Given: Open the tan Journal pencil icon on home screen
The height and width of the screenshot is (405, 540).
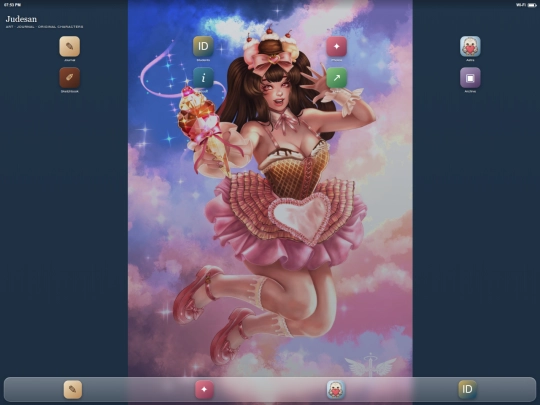Looking at the screenshot, I should point(70,46).
